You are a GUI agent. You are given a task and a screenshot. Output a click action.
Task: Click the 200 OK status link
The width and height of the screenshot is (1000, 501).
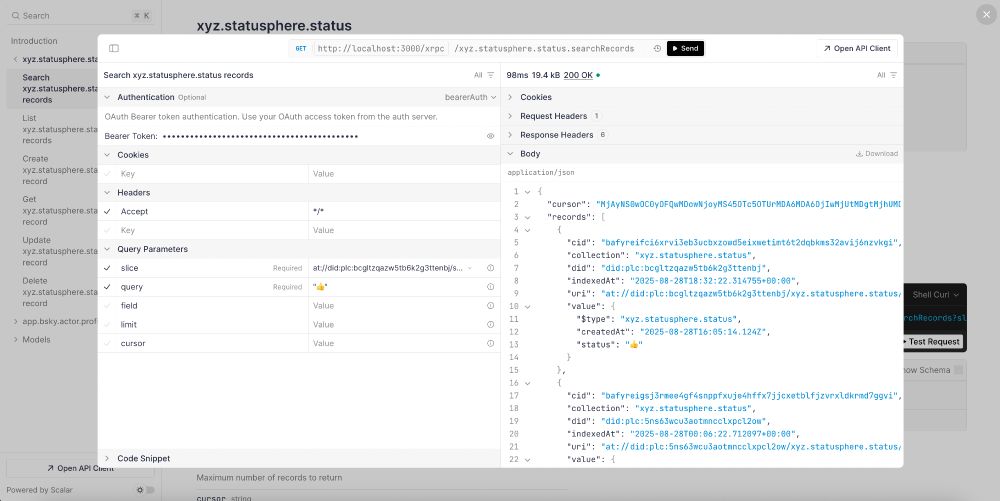[x=578, y=75]
